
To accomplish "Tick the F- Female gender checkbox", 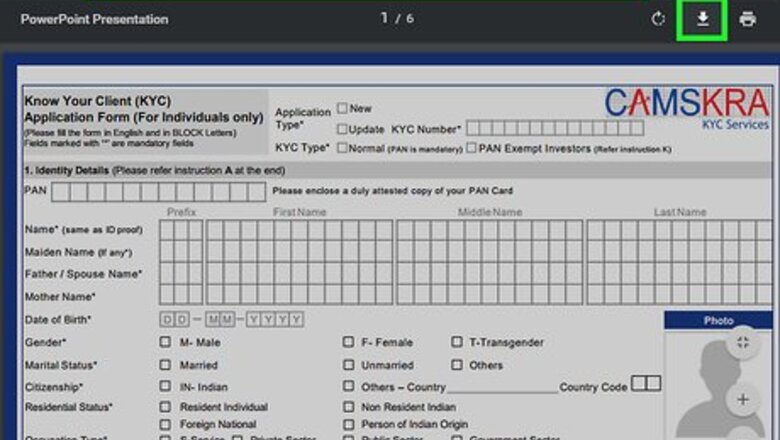I will 348,342.
